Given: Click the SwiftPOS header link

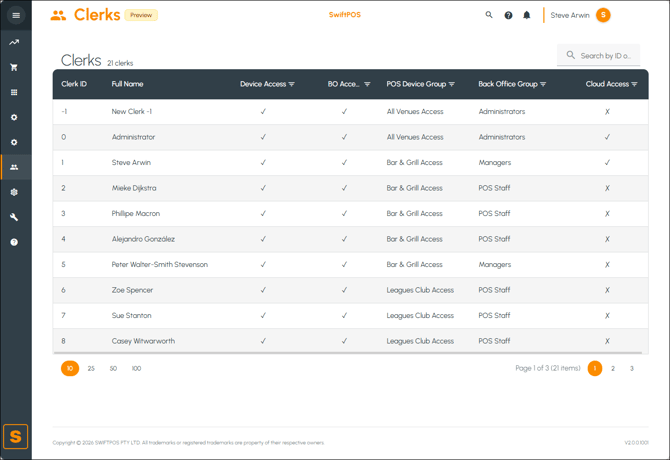Looking at the screenshot, I should [344, 15].
